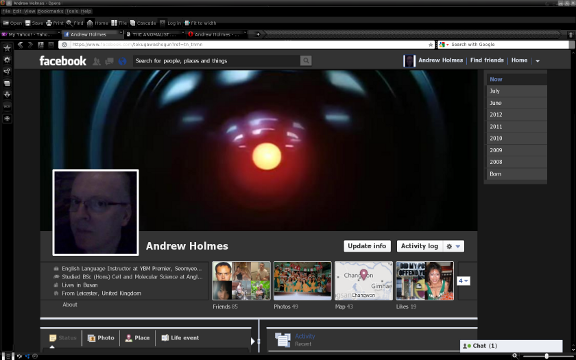Viewport: 576px width, 360px height.
Task: Click the Save toolbar icon
Action: [x=28, y=23]
